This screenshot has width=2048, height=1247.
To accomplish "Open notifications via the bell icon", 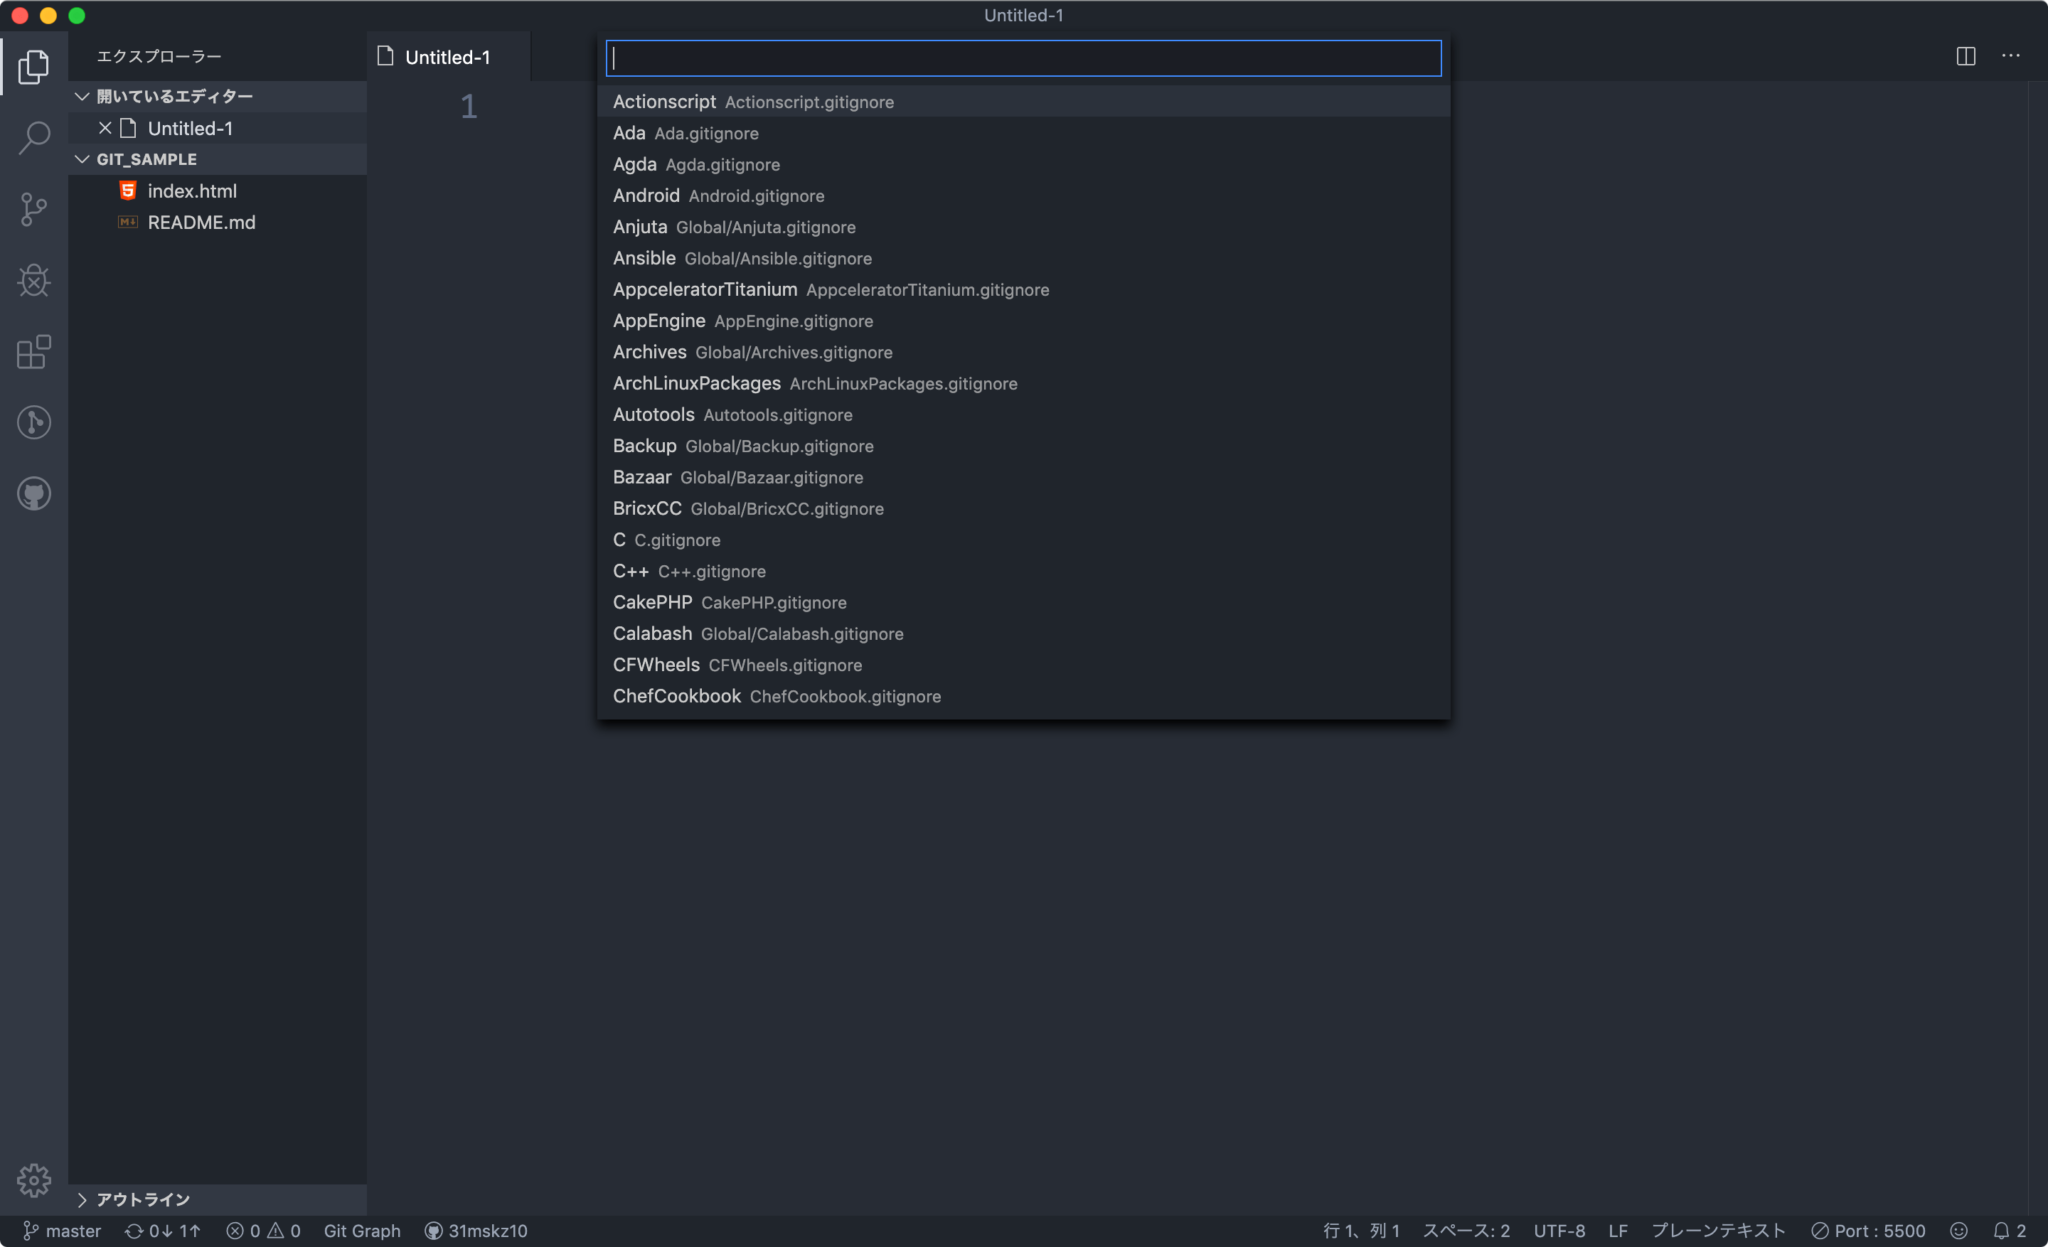I will (2003, 1231).
